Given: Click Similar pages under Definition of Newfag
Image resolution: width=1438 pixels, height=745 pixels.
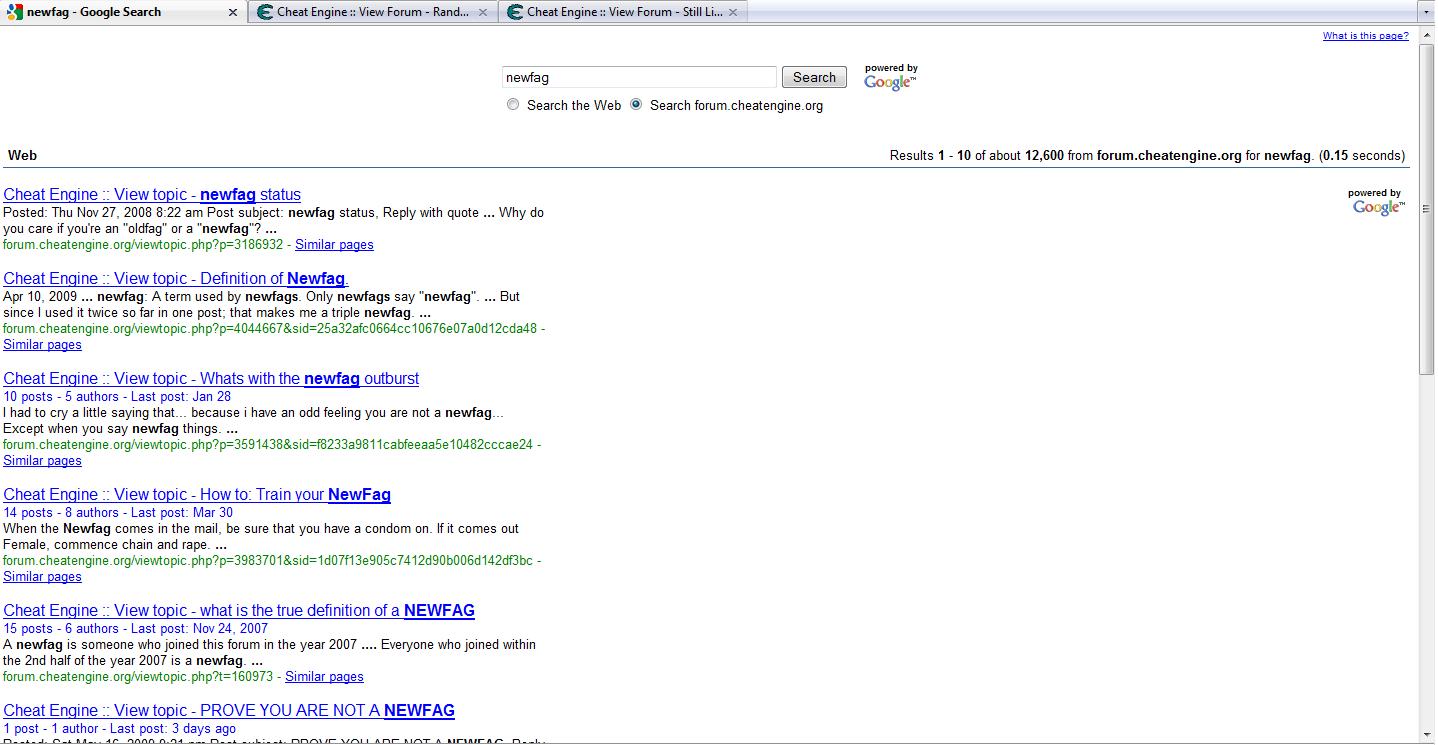Looking at the screenshot, I should 42,345.
